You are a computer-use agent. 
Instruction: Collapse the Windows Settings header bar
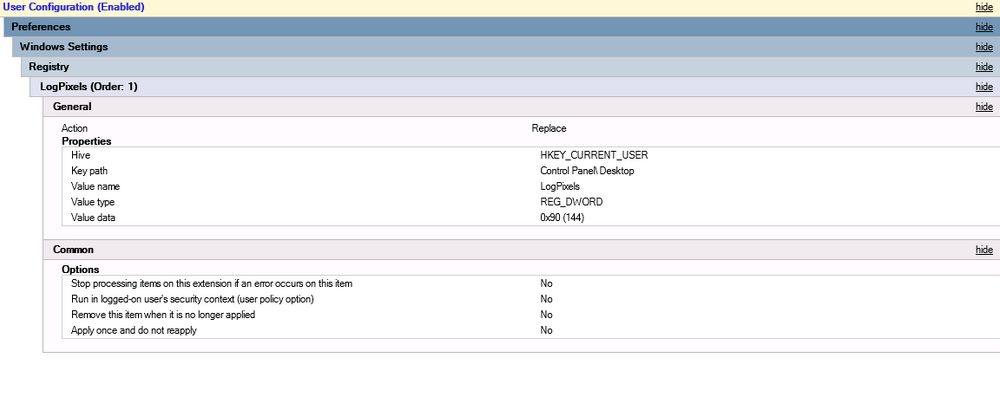click(x=506, y=47)
